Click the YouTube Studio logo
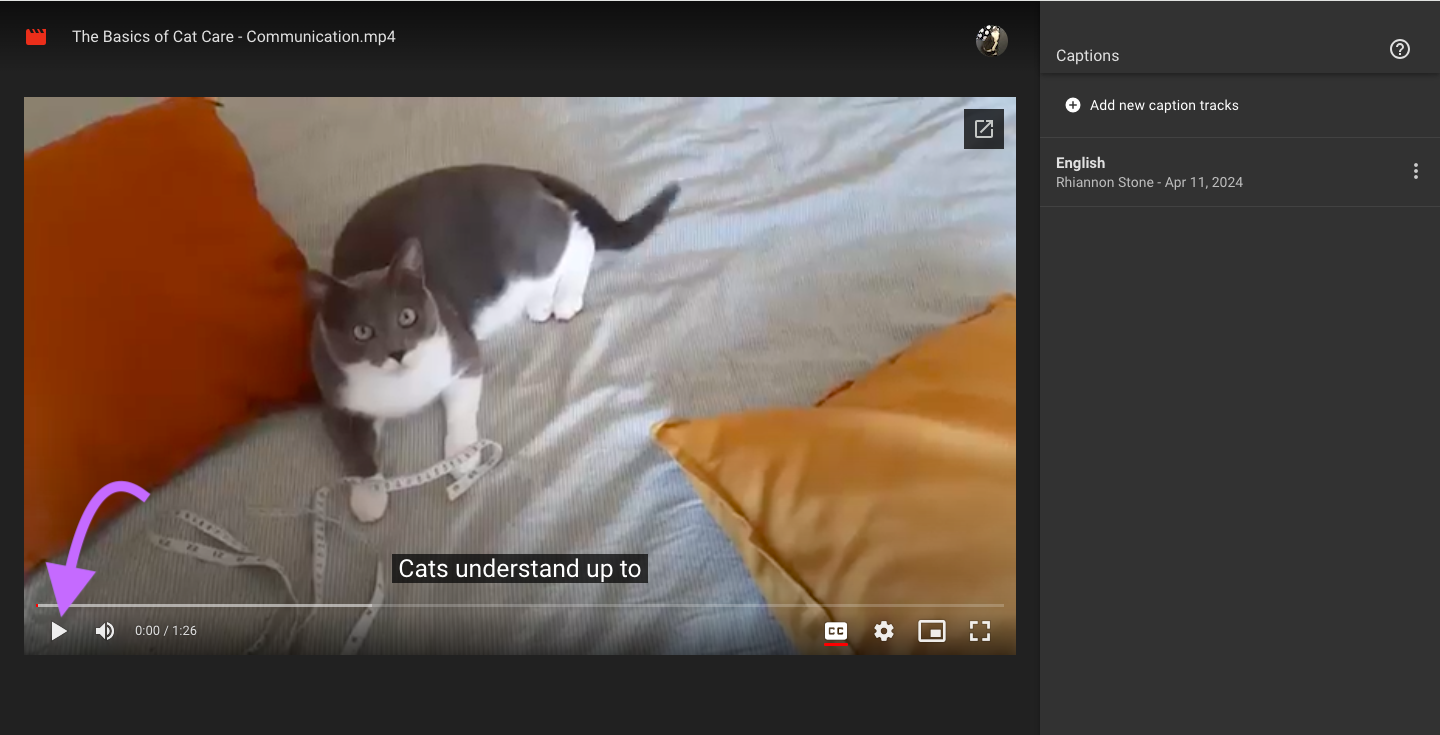The image size is (1440, 735). 36,36
